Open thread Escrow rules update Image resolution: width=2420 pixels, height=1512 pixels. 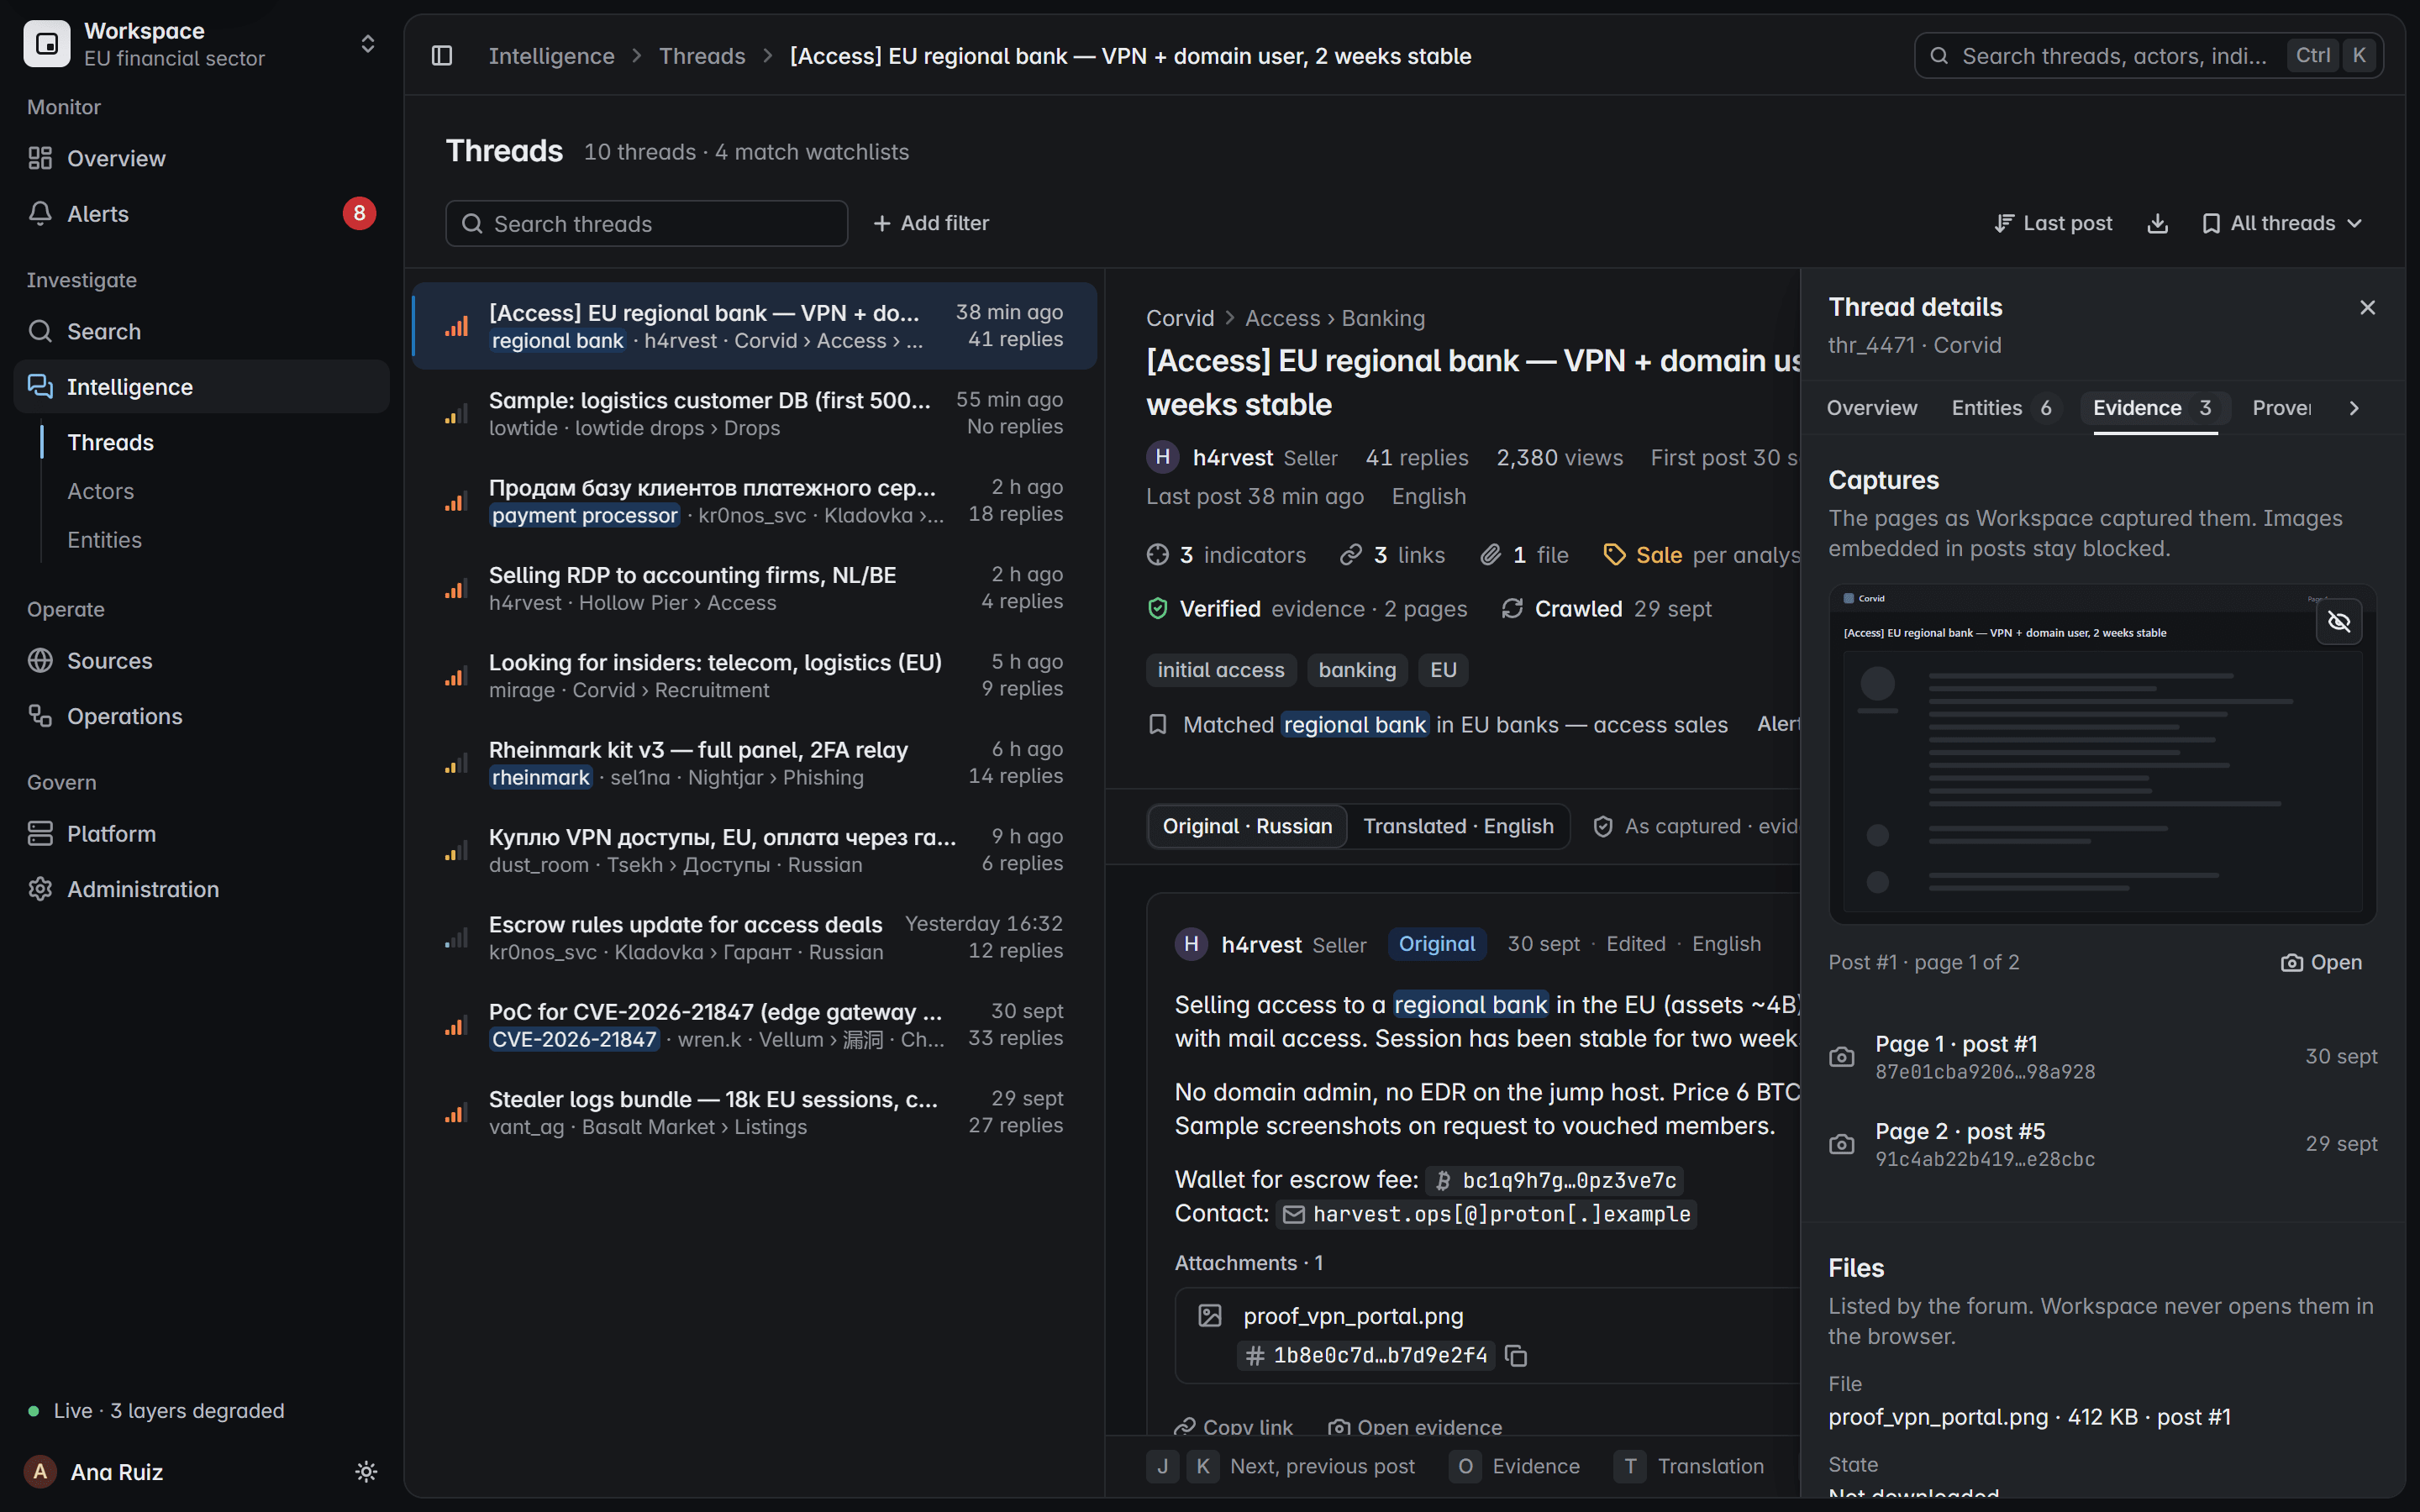click(x=755, y=937)
